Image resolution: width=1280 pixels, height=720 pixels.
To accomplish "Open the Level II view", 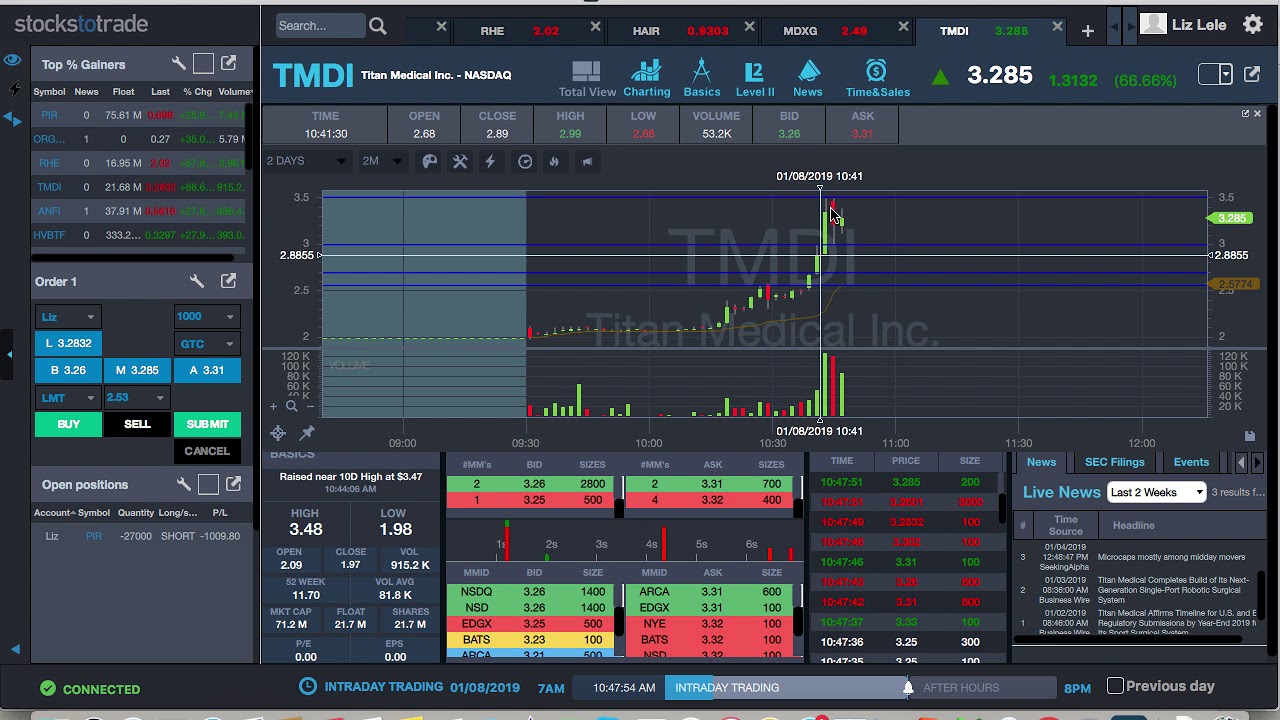I will coord(755,79).
